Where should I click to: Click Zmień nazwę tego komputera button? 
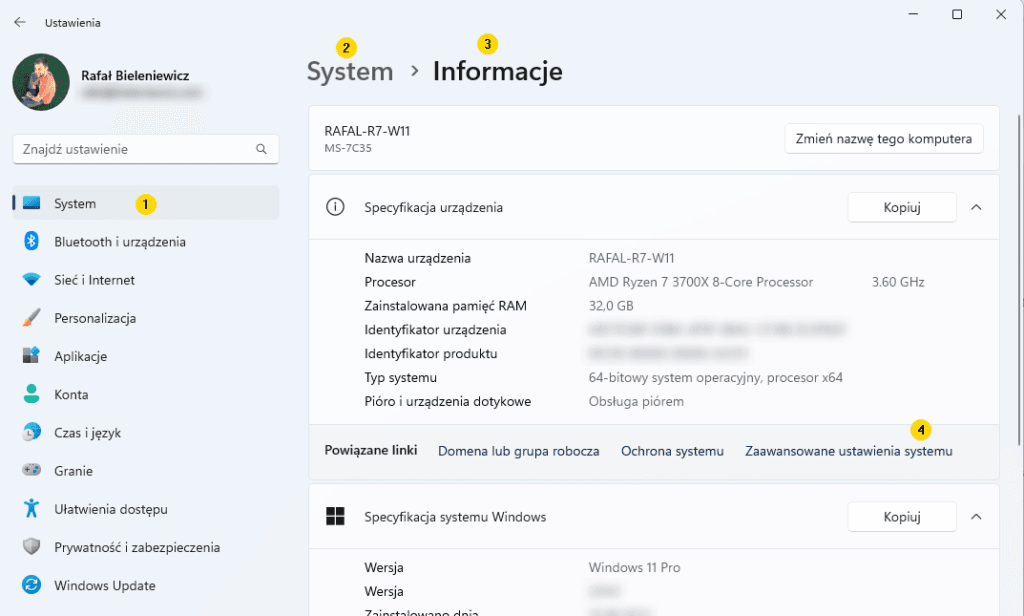[883, 139]
